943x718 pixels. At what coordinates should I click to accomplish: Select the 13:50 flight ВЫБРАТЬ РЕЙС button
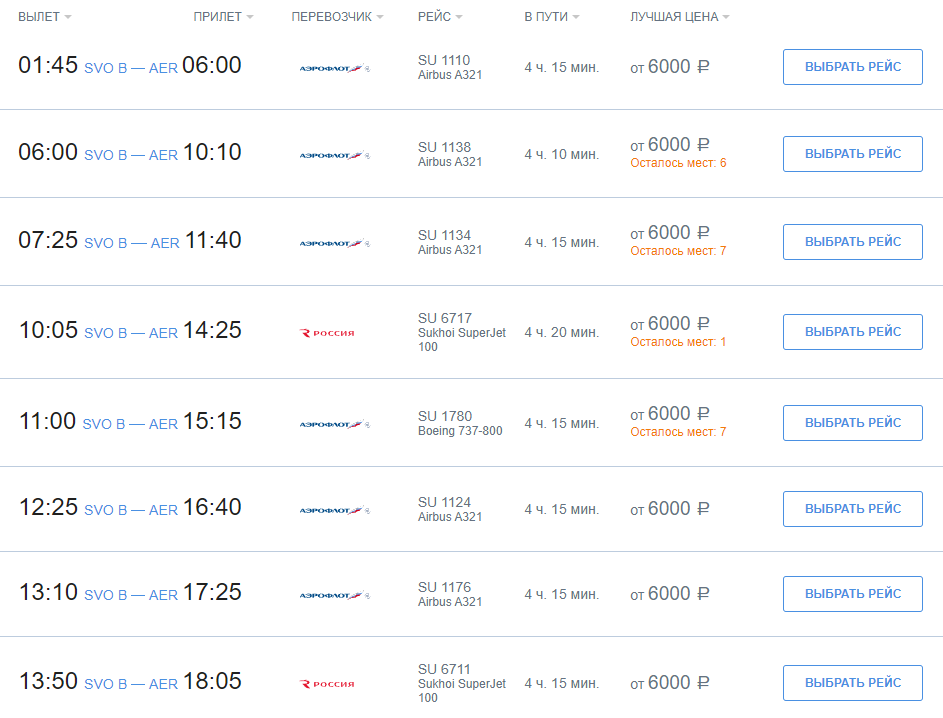tap(853, 683)
